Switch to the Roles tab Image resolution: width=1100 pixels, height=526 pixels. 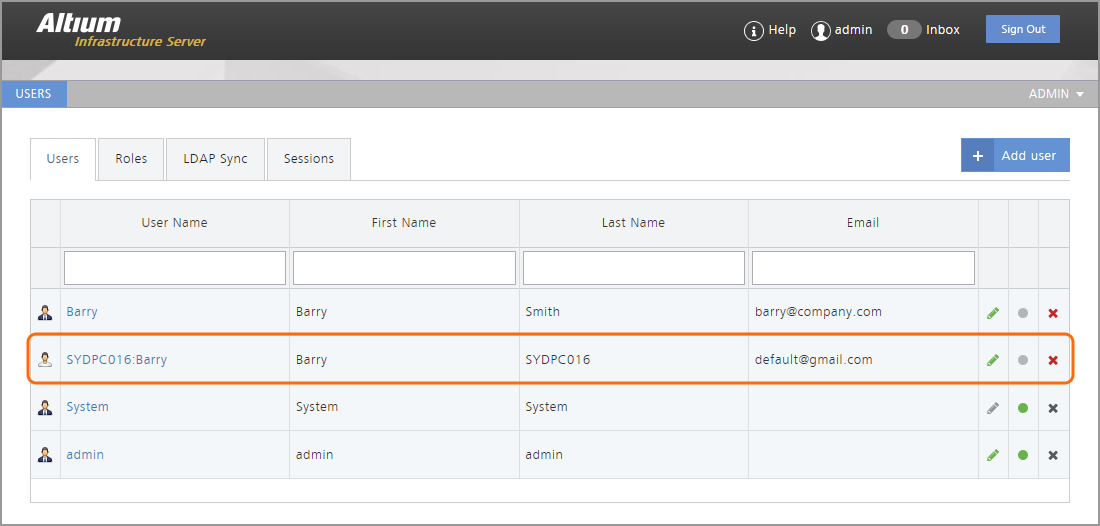tap(131, 159)
